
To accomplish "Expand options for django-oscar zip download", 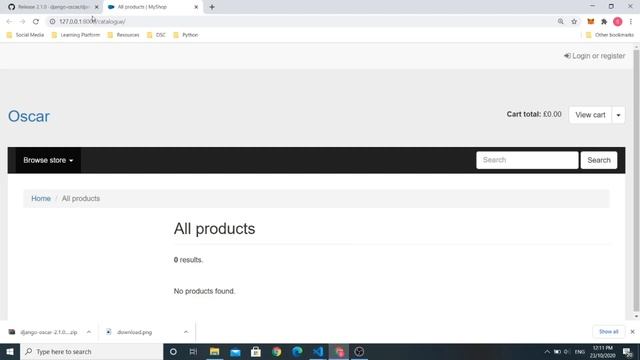I will (89, 332).
